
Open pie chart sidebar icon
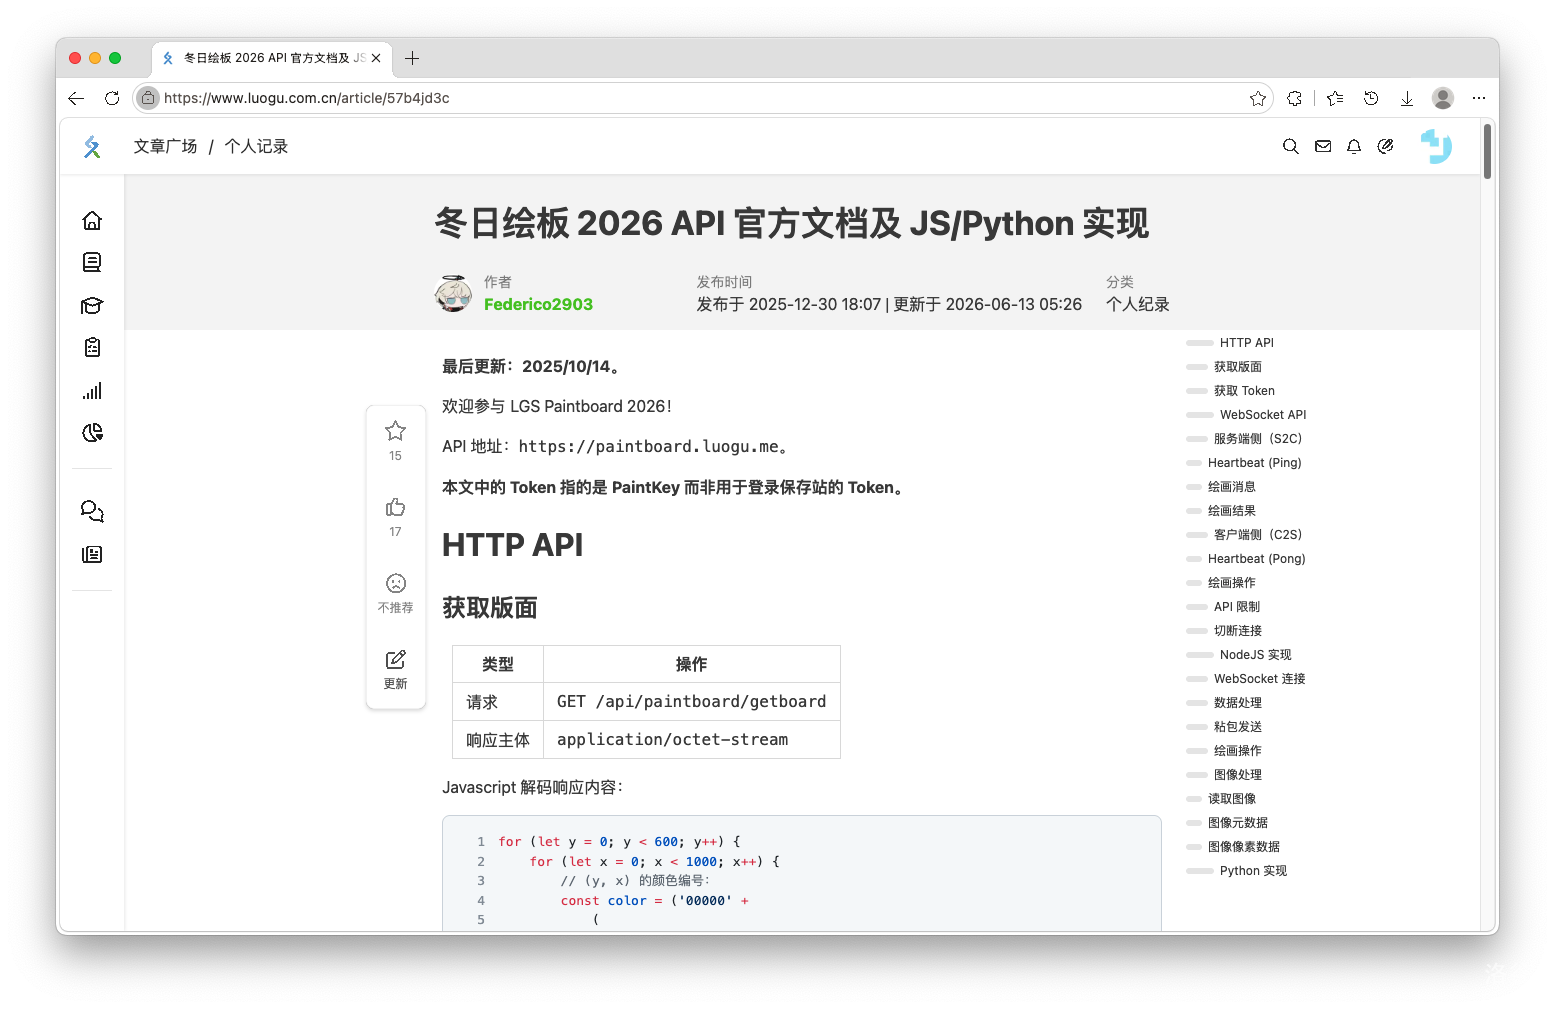(92, 432)
